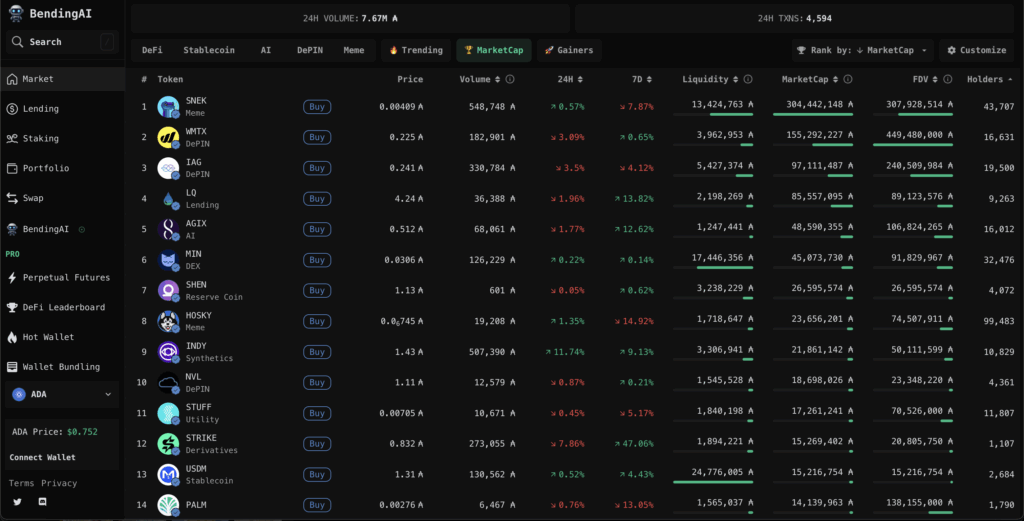Open the STRIKE token icon
Screen dimensions: 1024x521
point(168,444)
